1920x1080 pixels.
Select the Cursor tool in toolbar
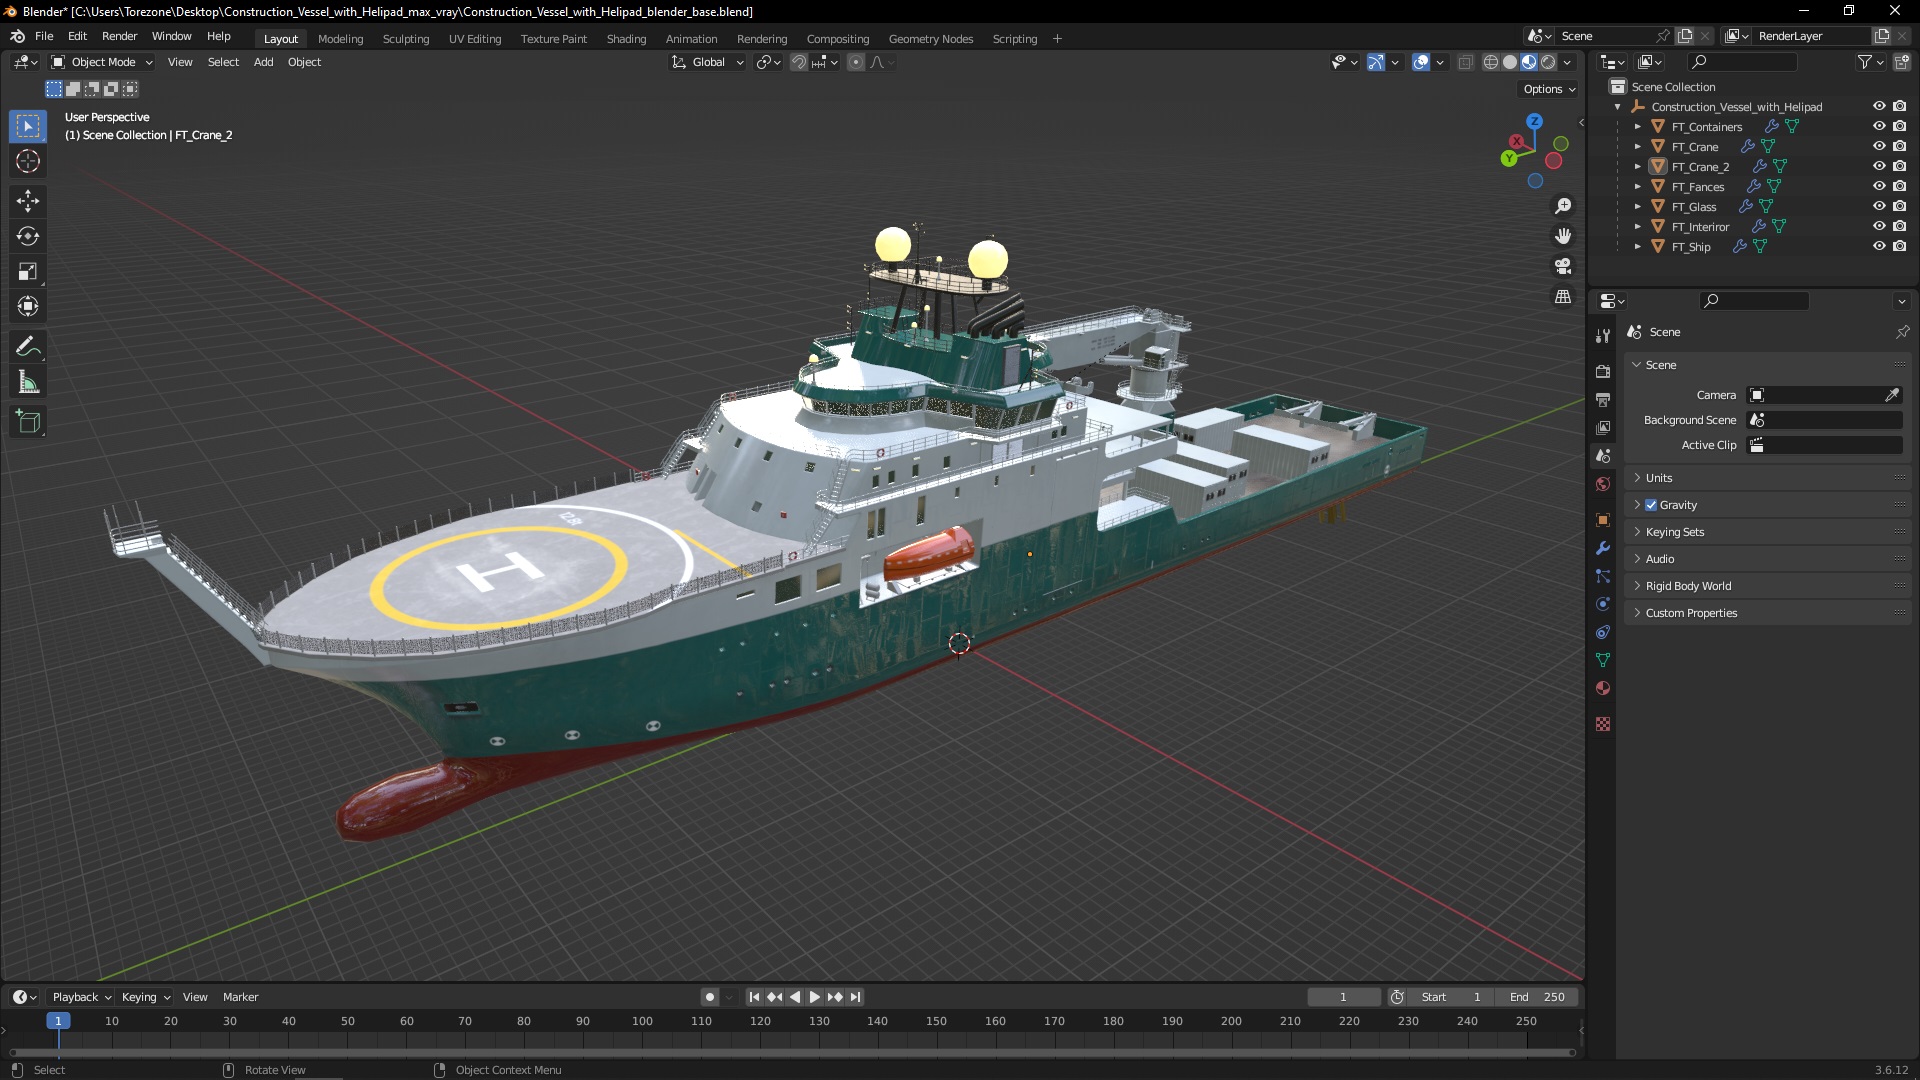28,161
